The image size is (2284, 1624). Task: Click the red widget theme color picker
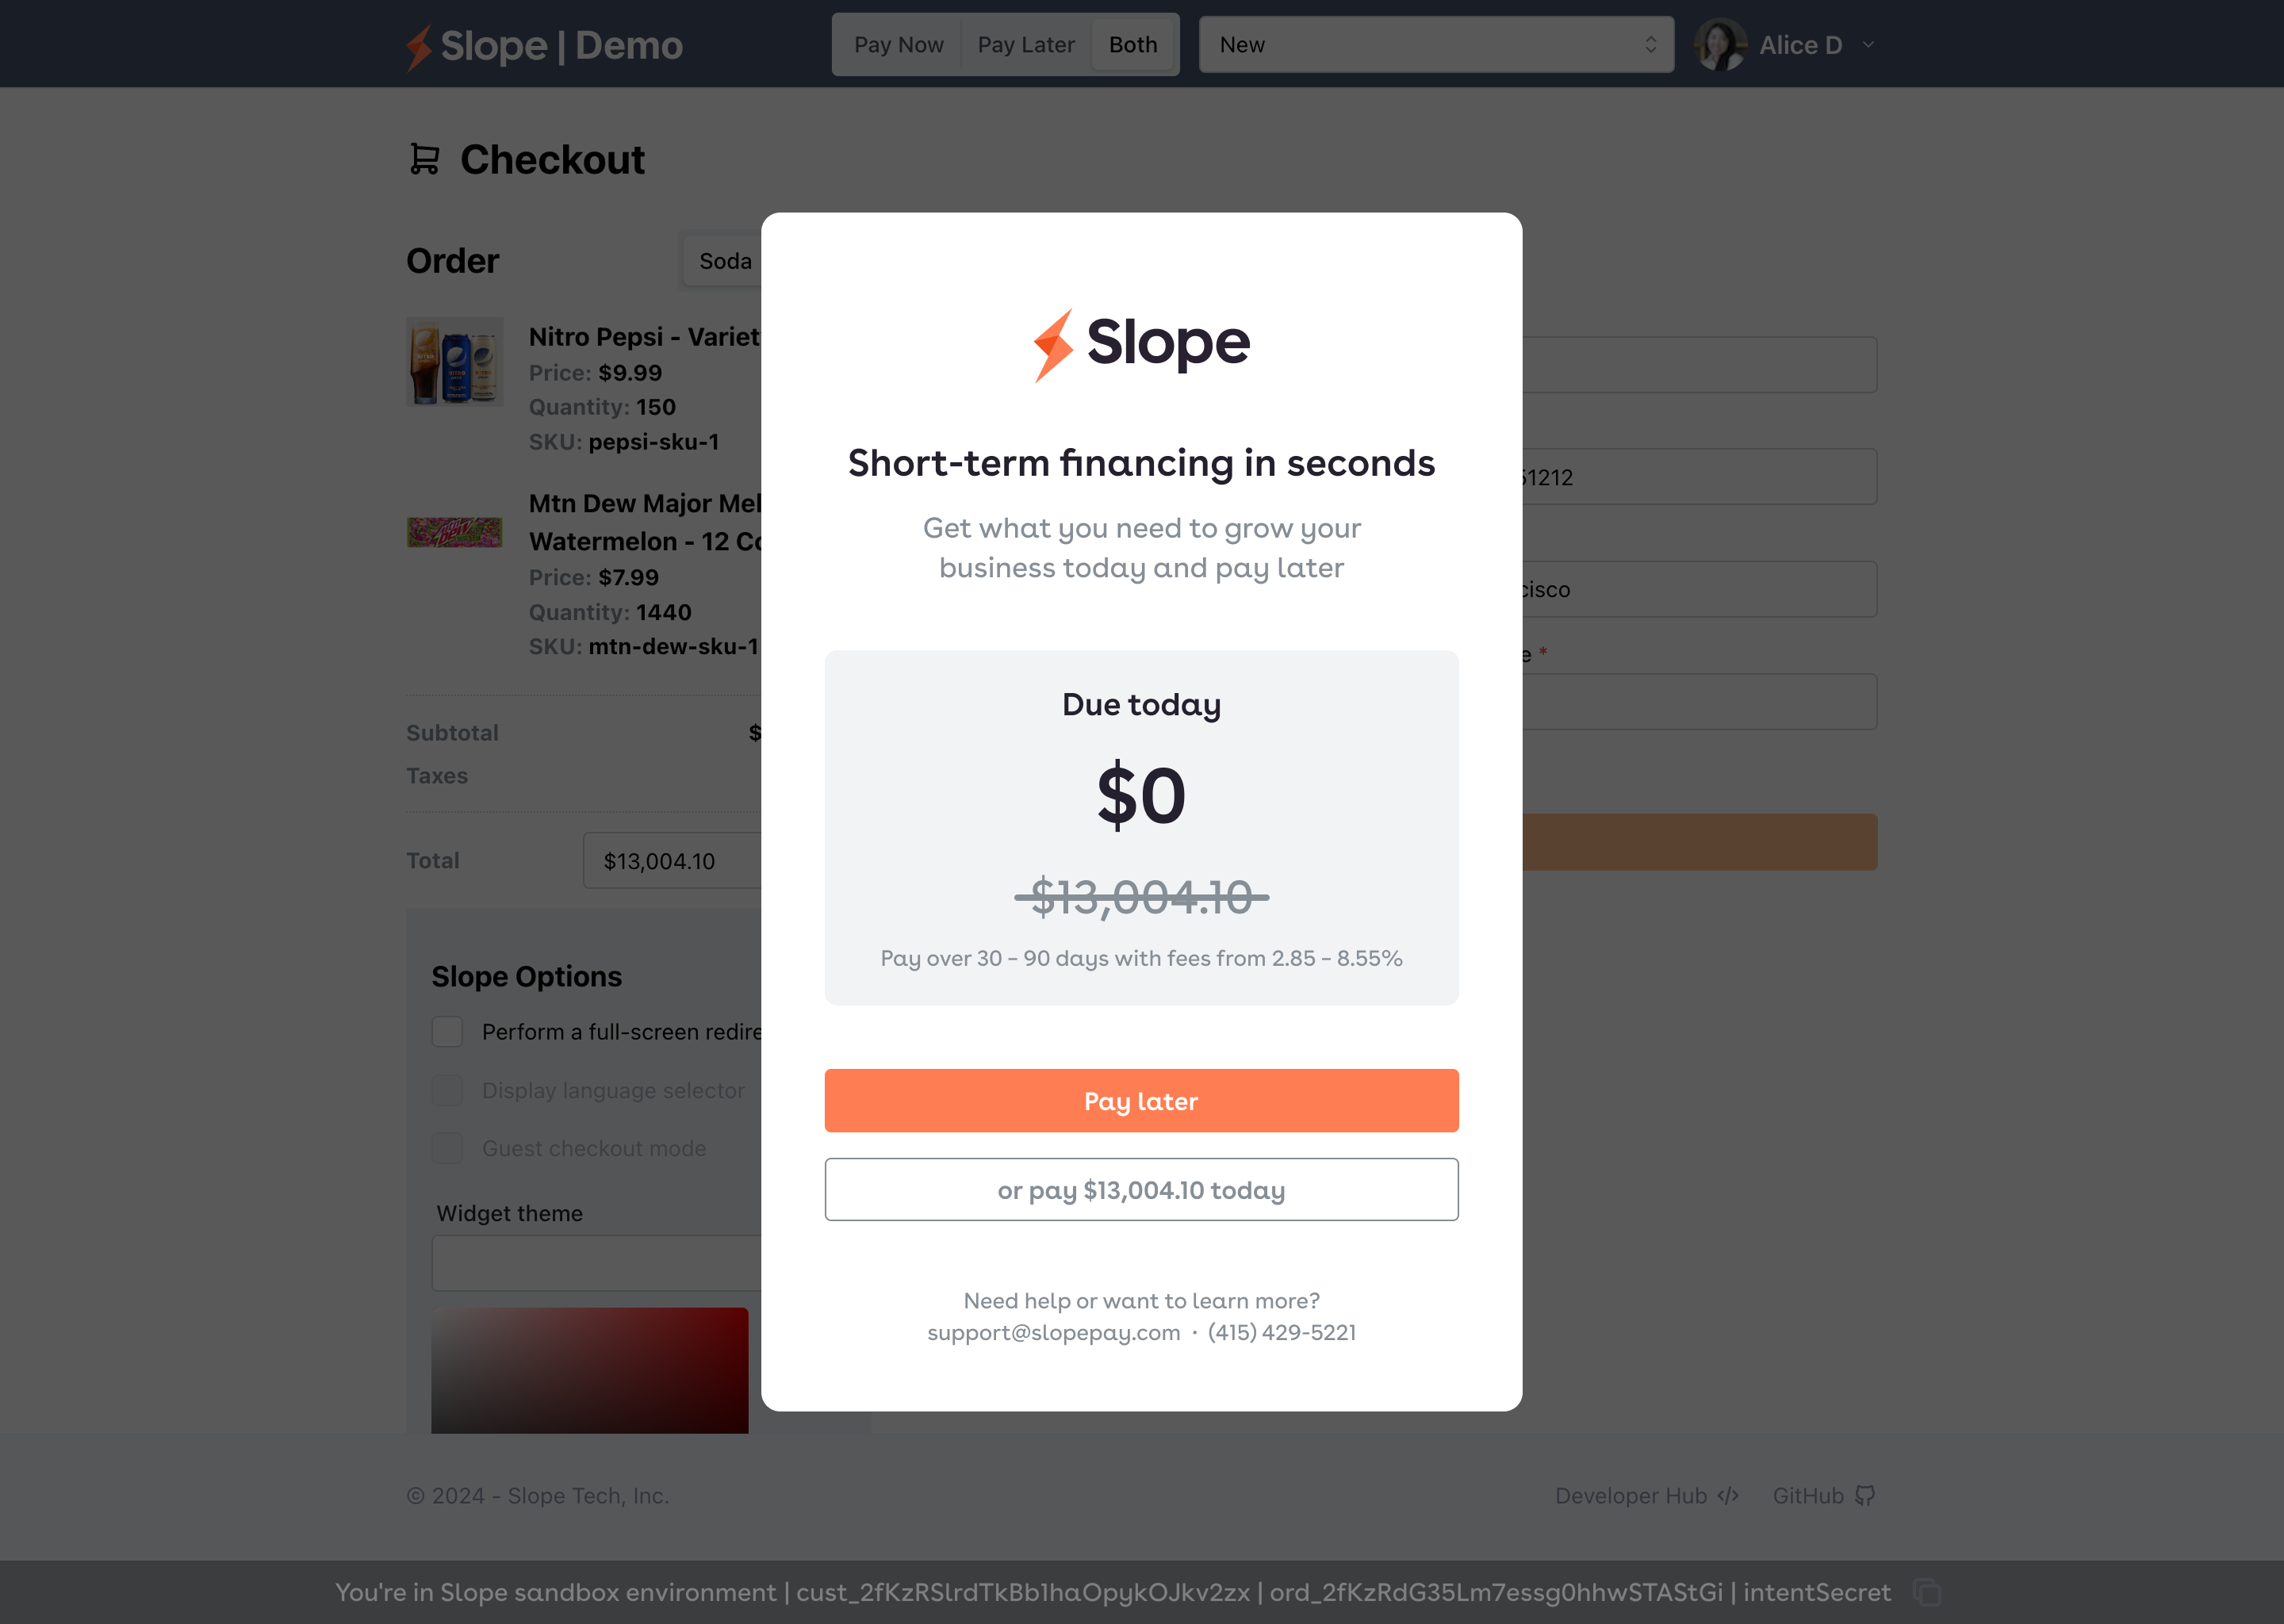pos(589,1370)
